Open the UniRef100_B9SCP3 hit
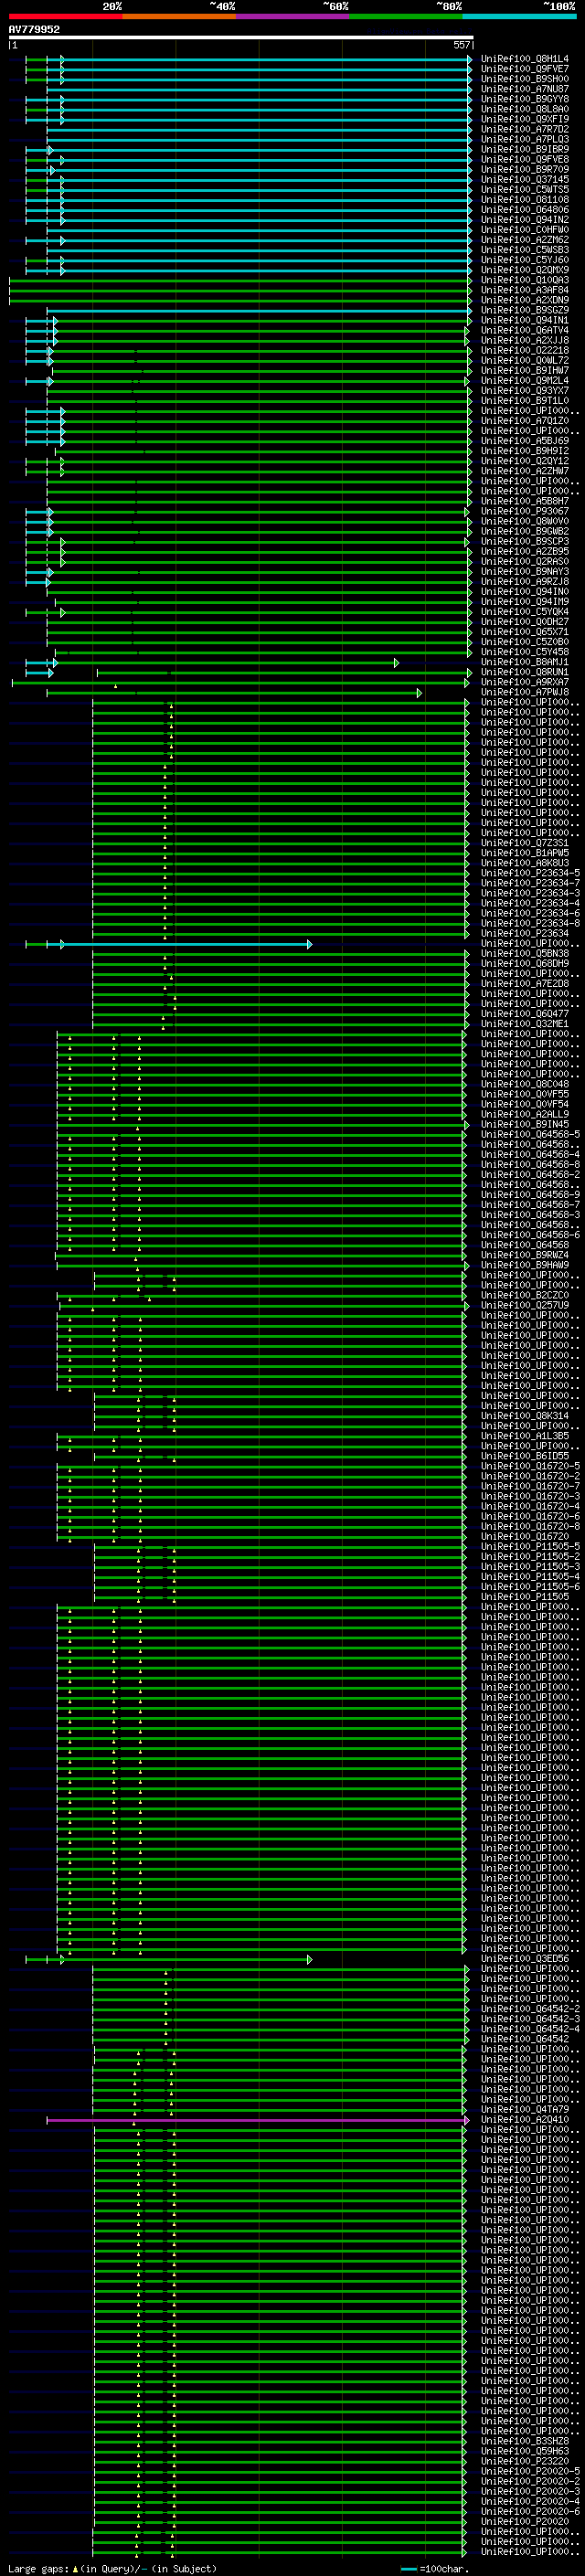 pos(525,541)
